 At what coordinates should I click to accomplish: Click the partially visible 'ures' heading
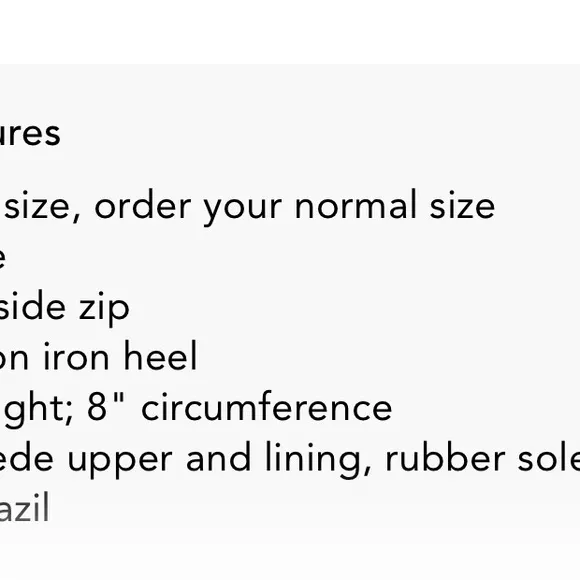tap(30, 134)
